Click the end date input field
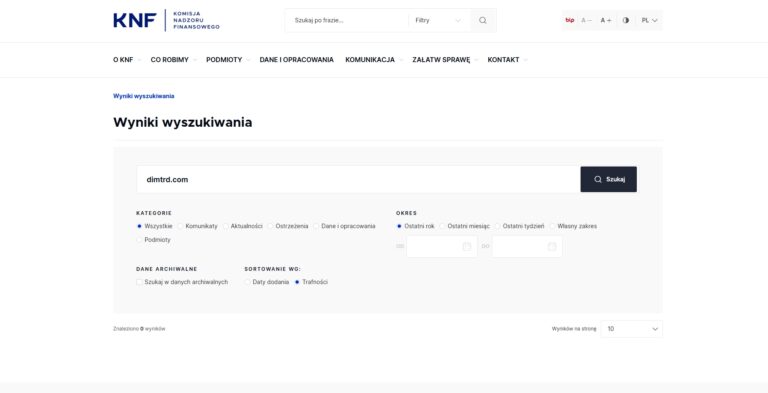This screenshot has height=393, width=768. click(527, 246)
